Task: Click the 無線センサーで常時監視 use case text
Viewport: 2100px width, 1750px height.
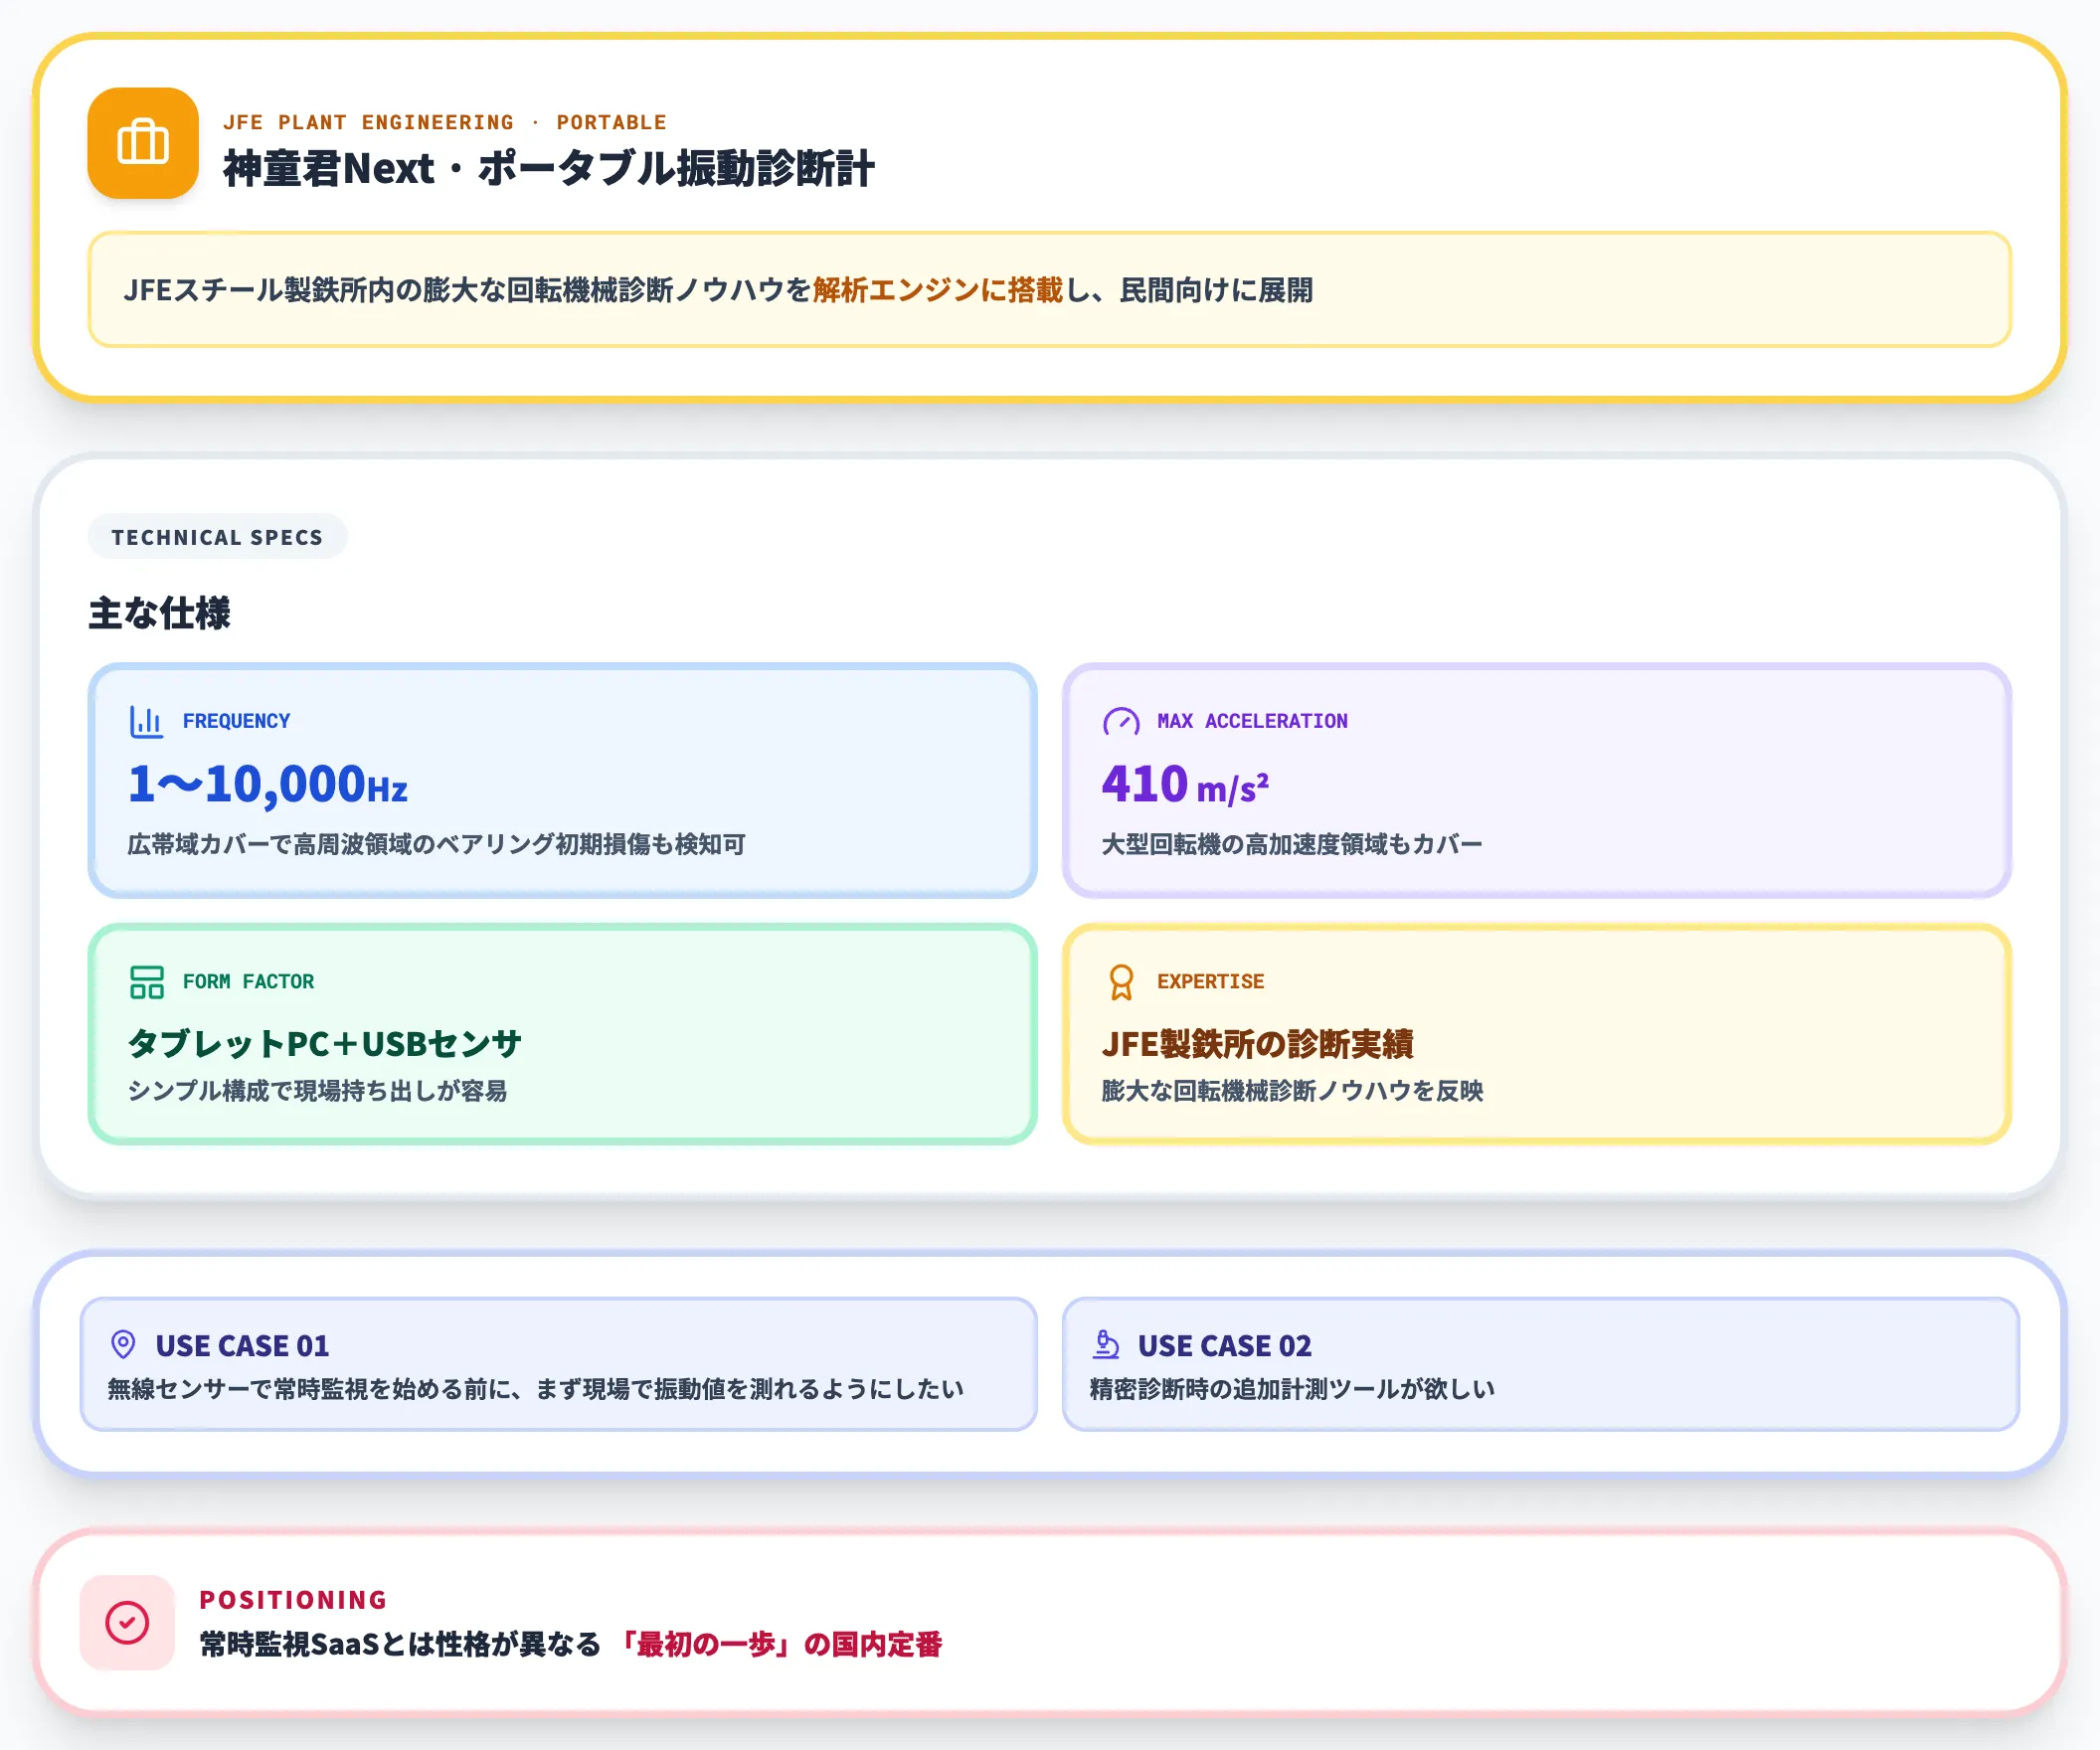Action: 536,1389
